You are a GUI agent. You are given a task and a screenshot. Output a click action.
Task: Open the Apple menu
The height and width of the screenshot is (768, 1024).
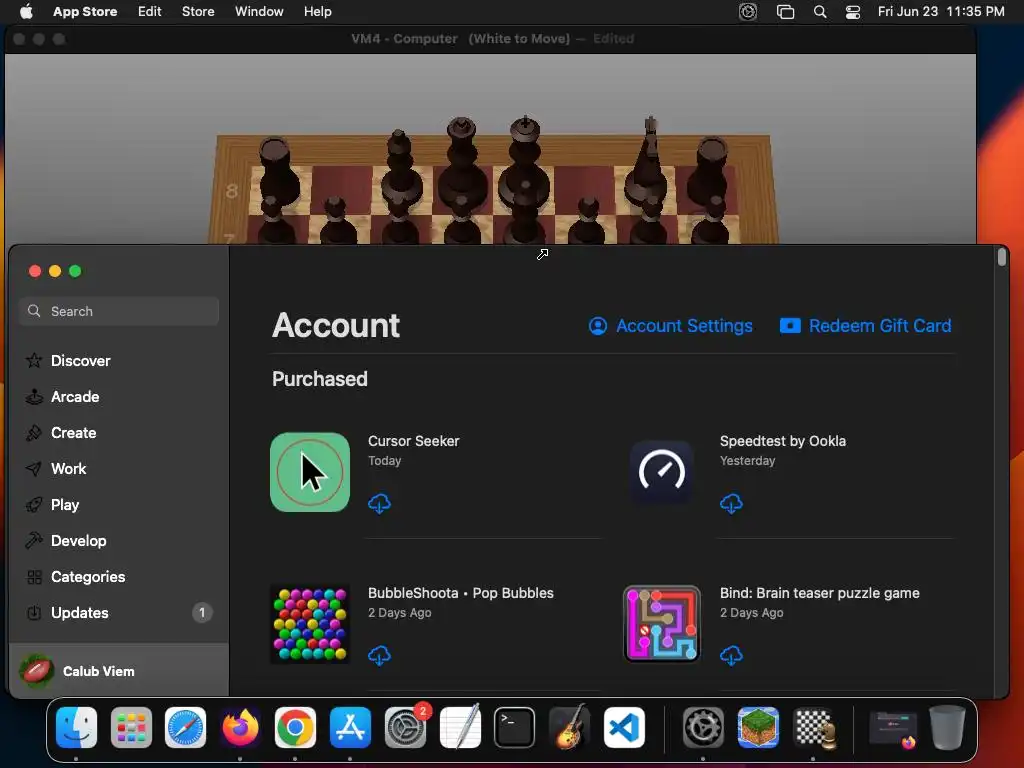(x=26, y=11)
